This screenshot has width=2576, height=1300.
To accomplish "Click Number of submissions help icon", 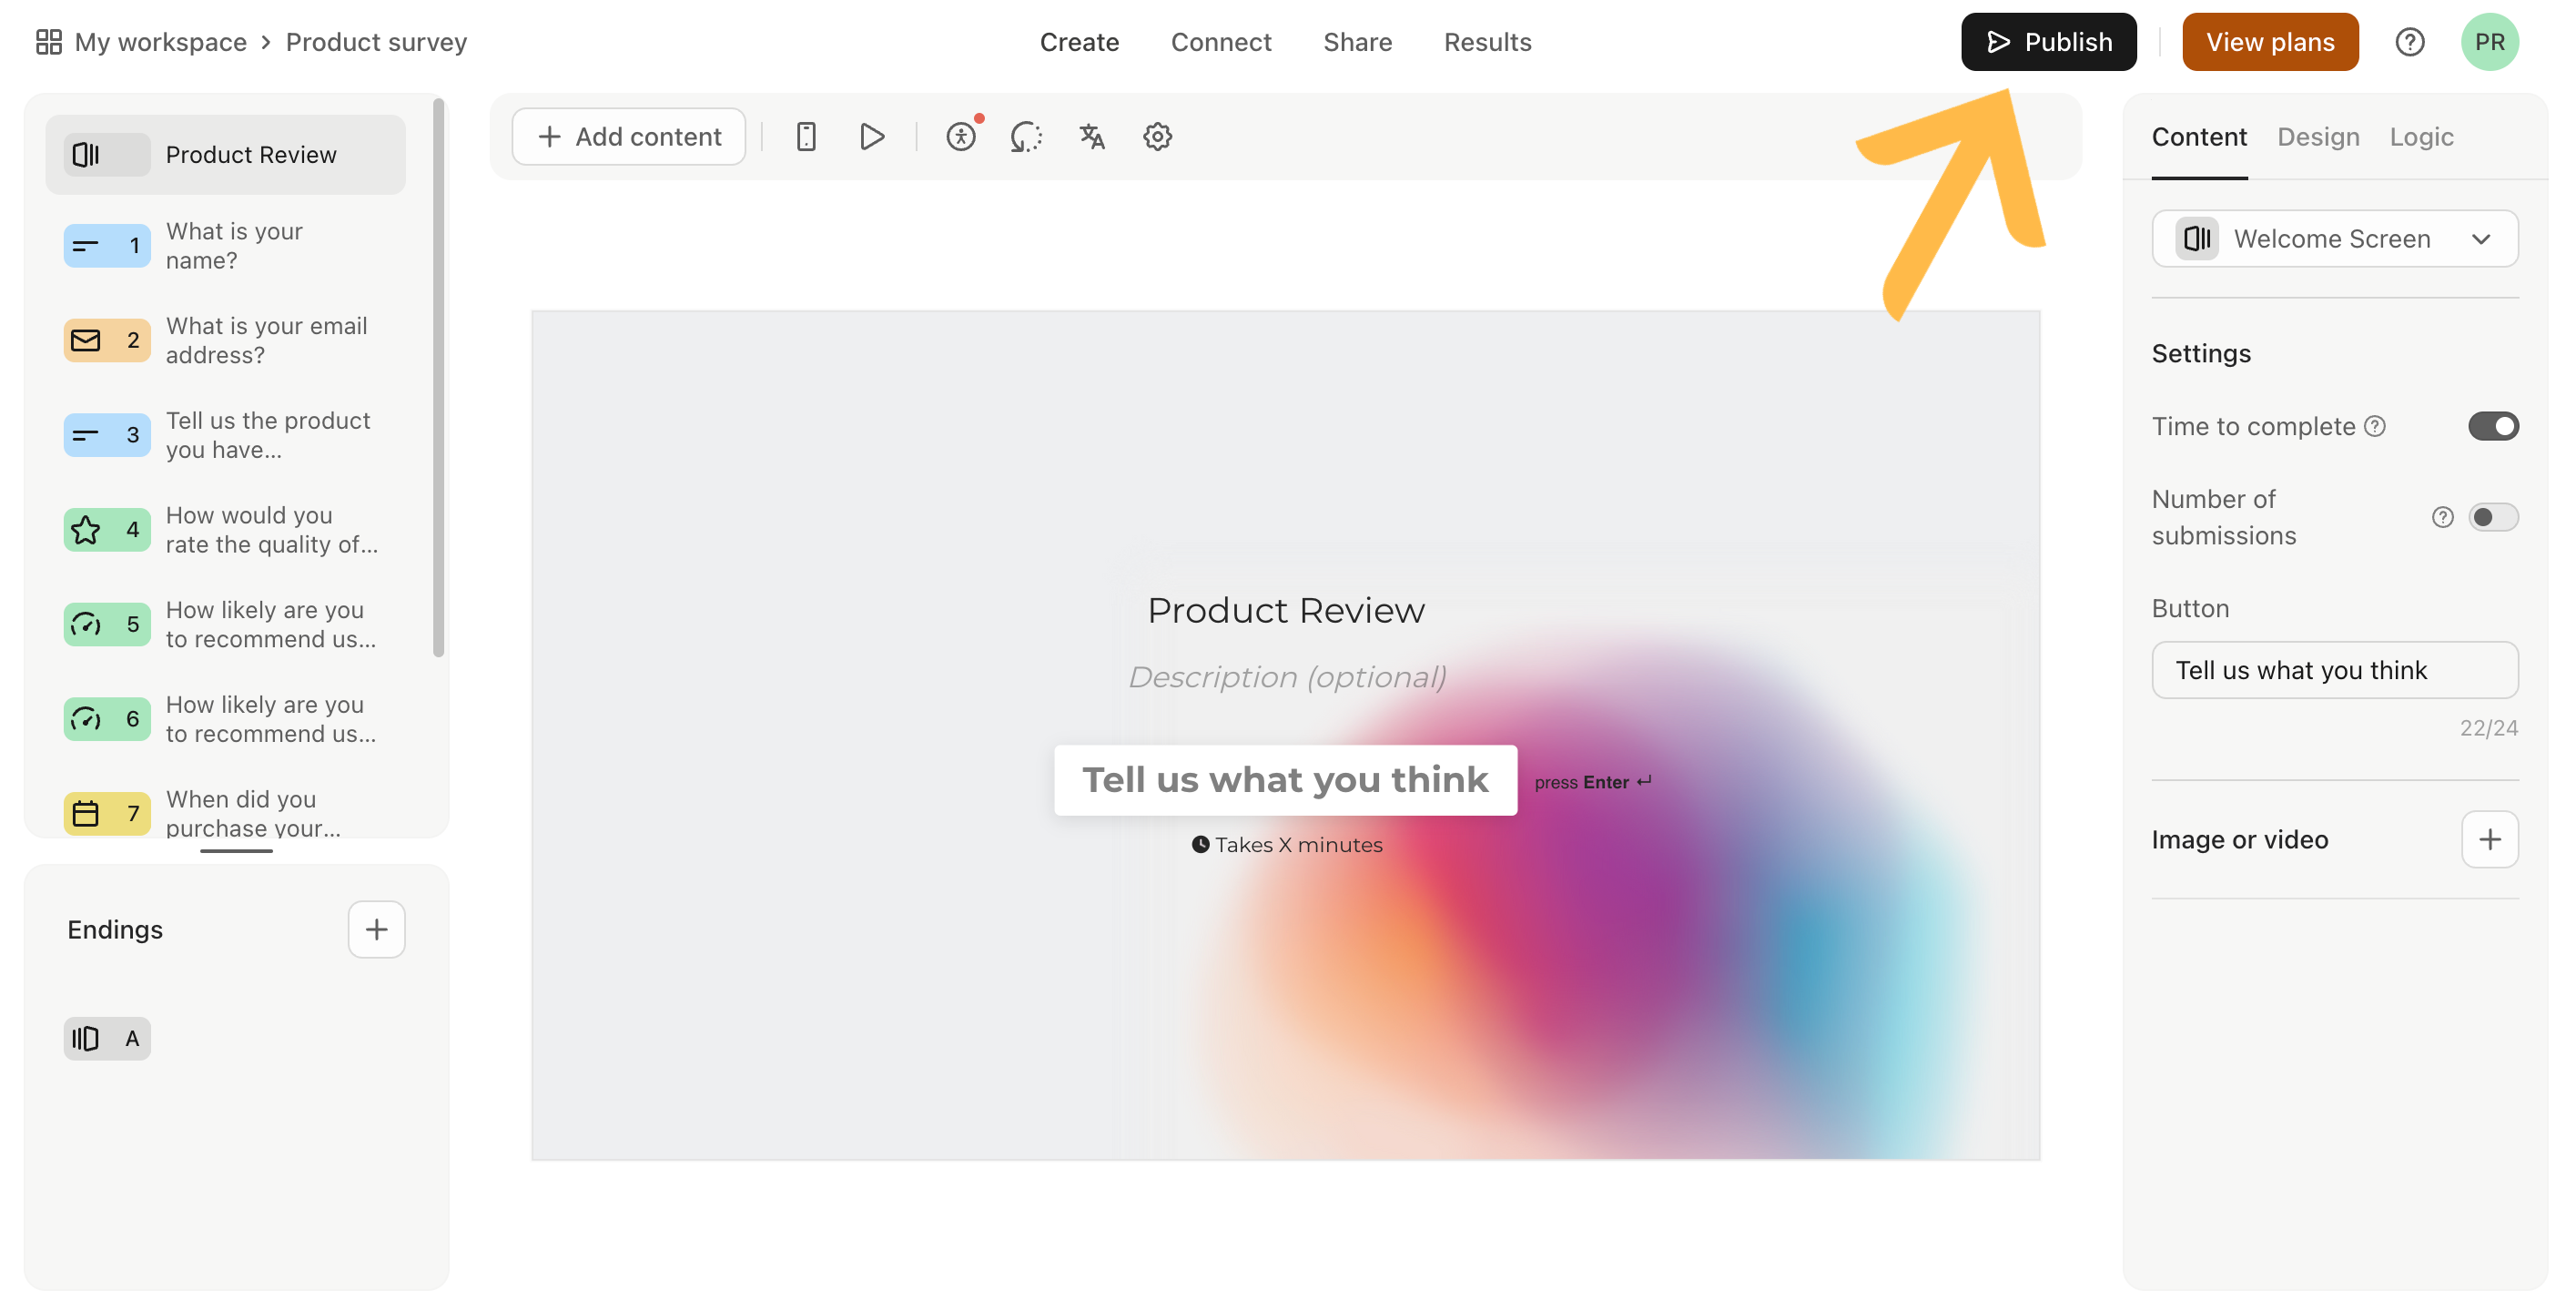I will coord(2442,517).
